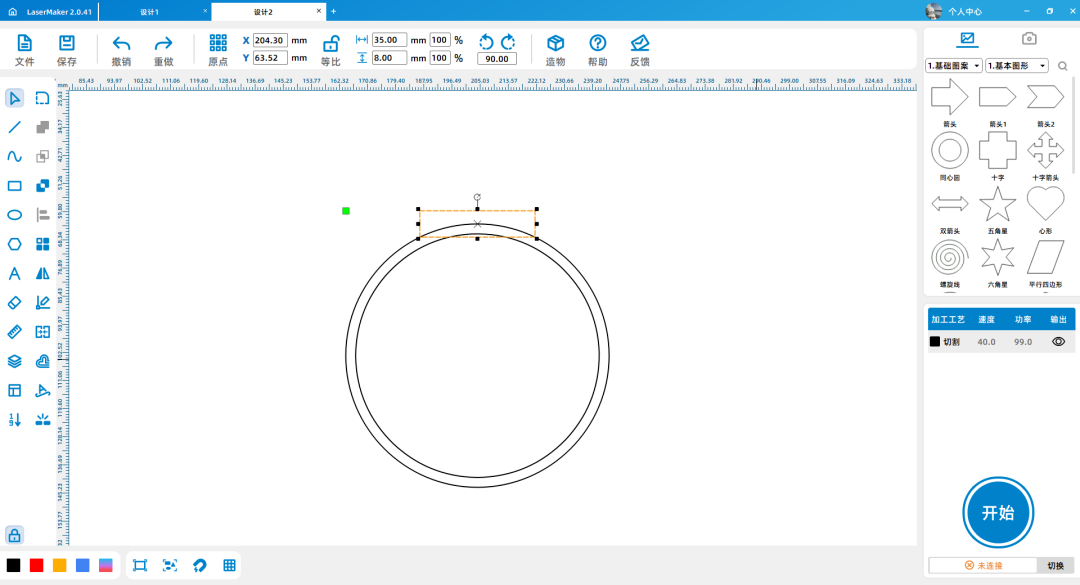Viewport: 1080px width, 585px height.
Task: Select the polygon hexagon tool
Action: coord(15,244)
